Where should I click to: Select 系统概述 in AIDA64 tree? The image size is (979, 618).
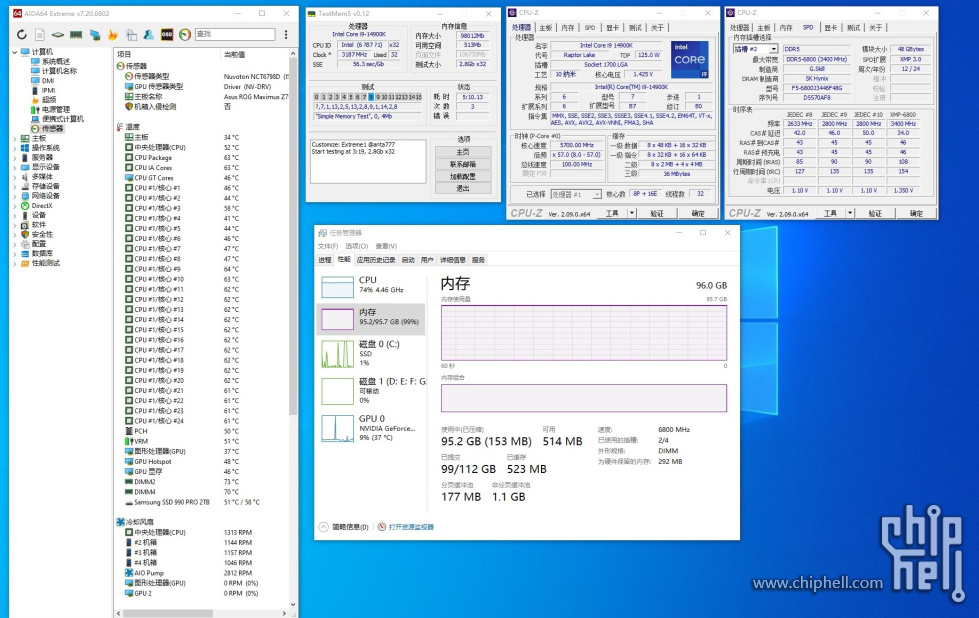pos(56,61)
